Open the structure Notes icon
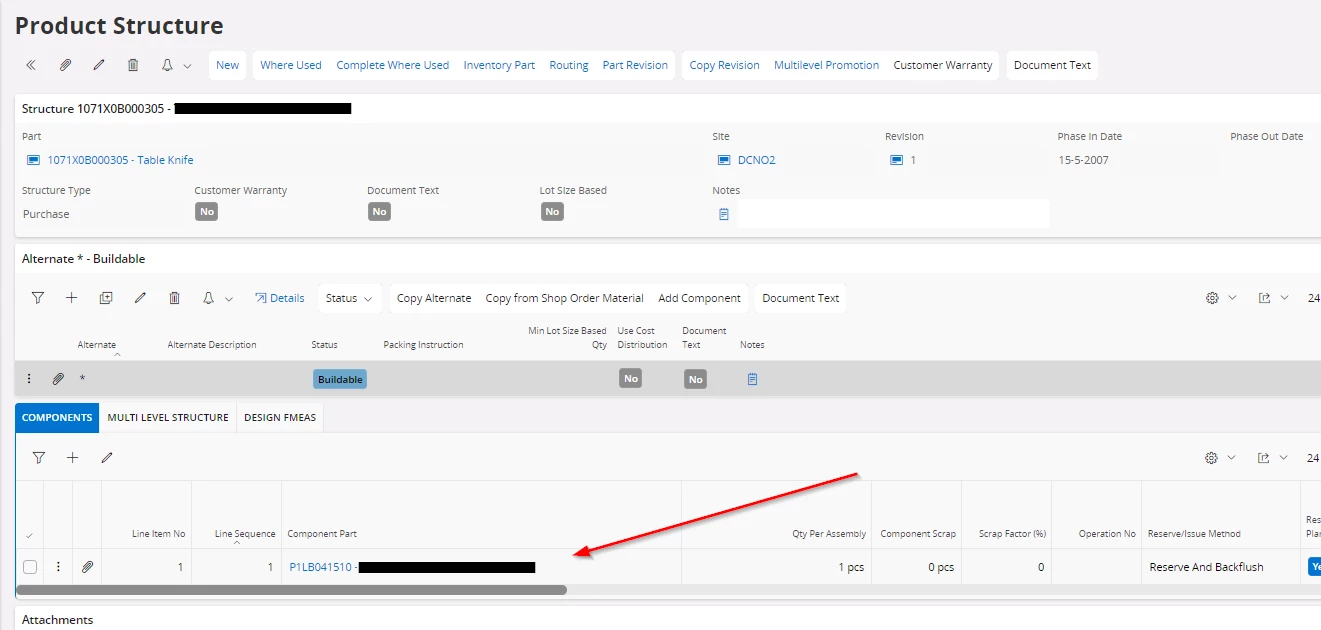This screenshot has width=1321, height=630. pyautogui.click(x=724, y=214)
